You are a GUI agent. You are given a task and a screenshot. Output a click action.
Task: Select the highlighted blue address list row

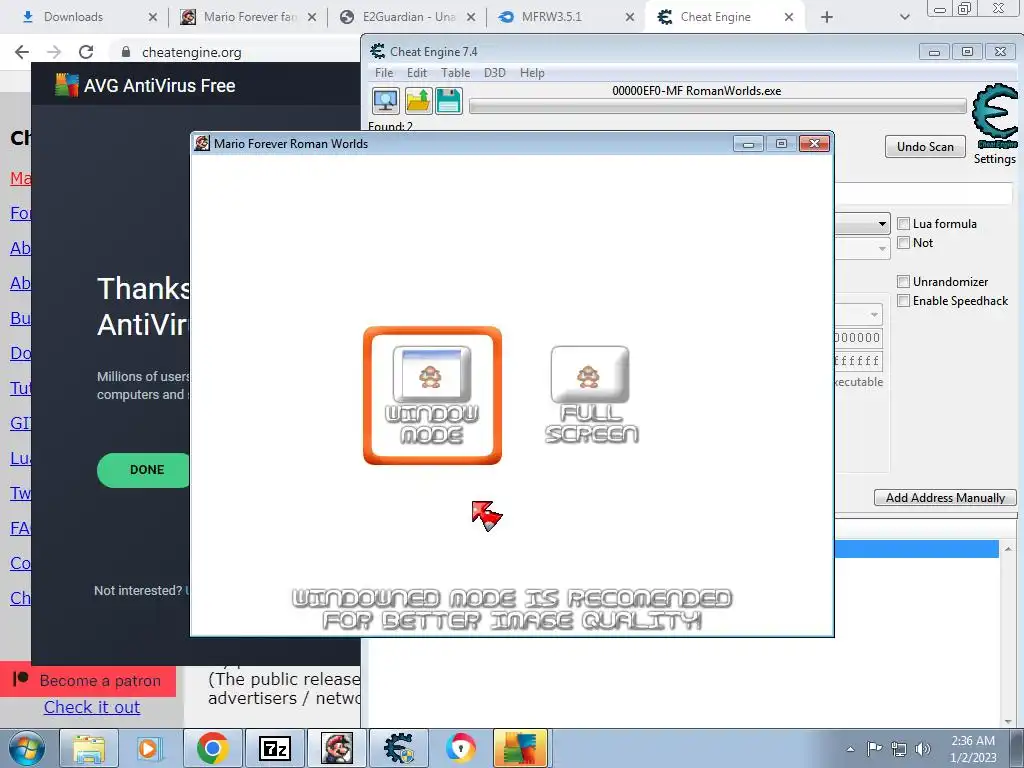916,549
